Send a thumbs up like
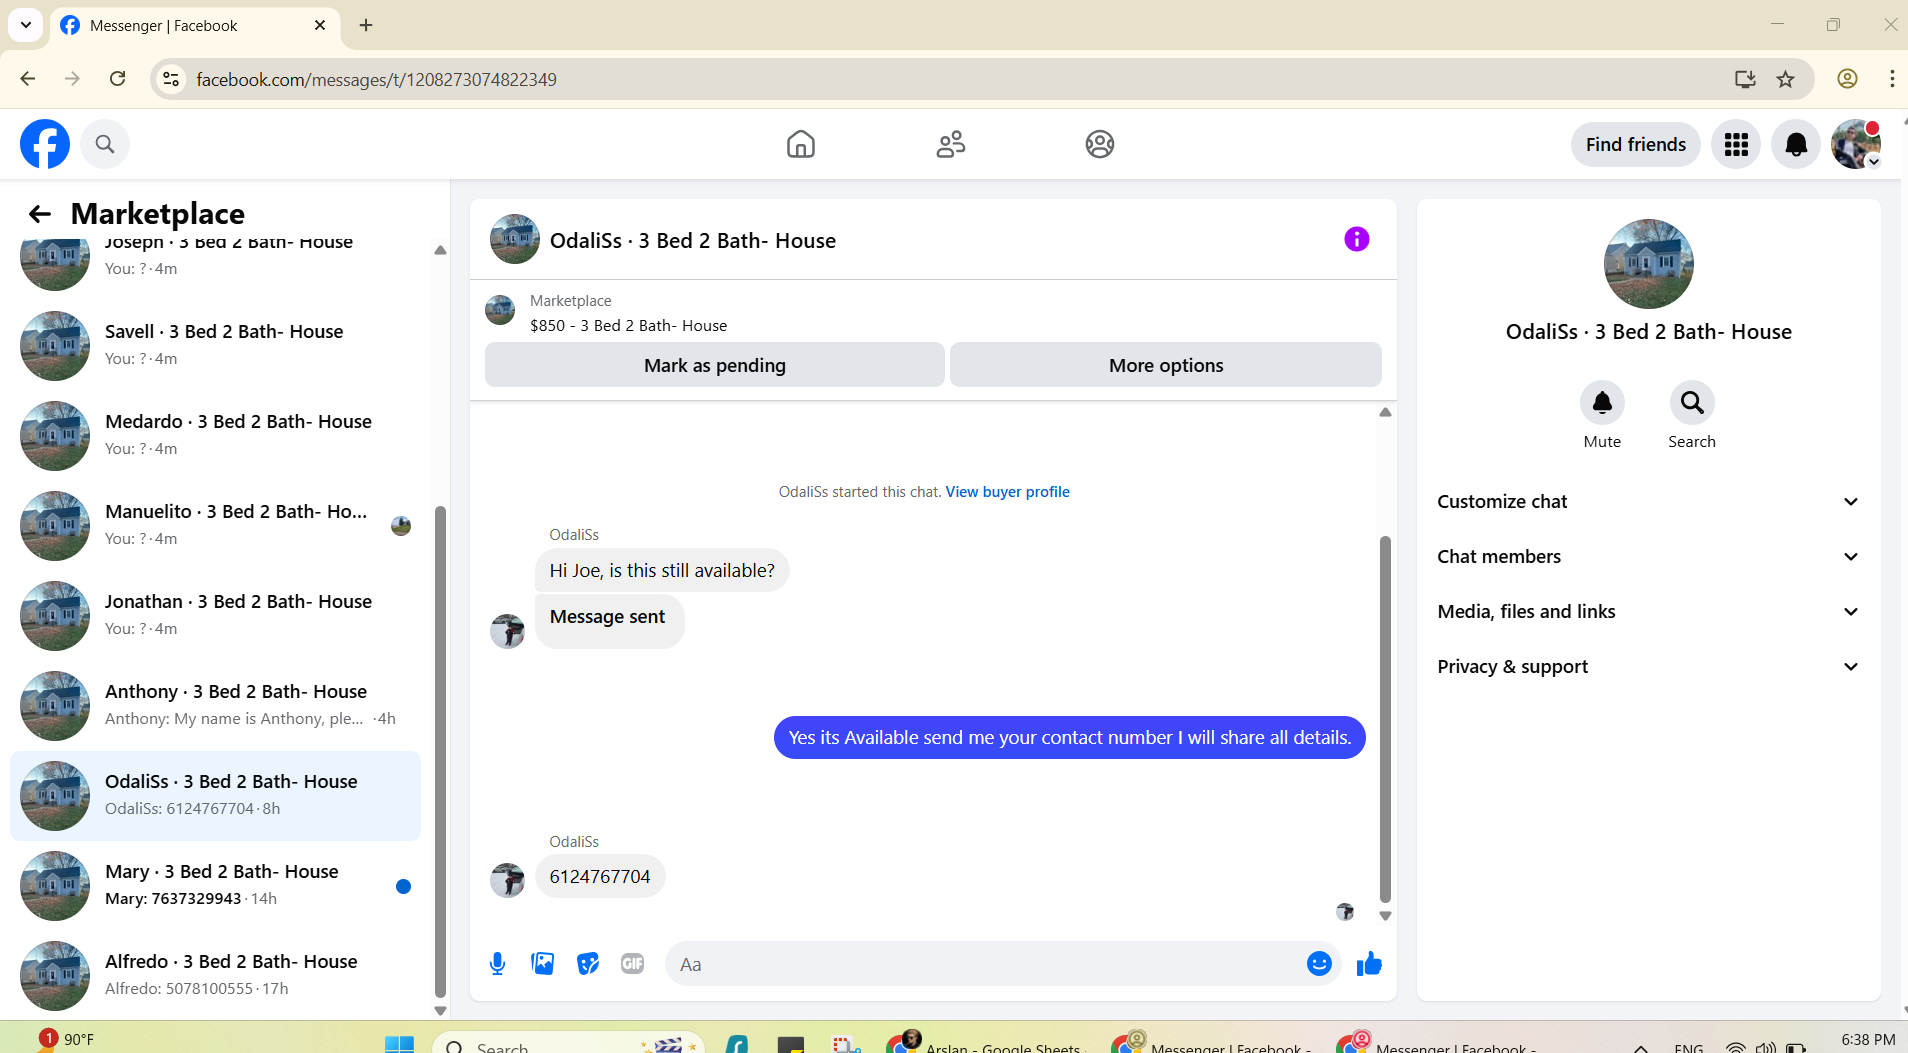Screen dimensions: 1908x1053 tap(1369, 964)
